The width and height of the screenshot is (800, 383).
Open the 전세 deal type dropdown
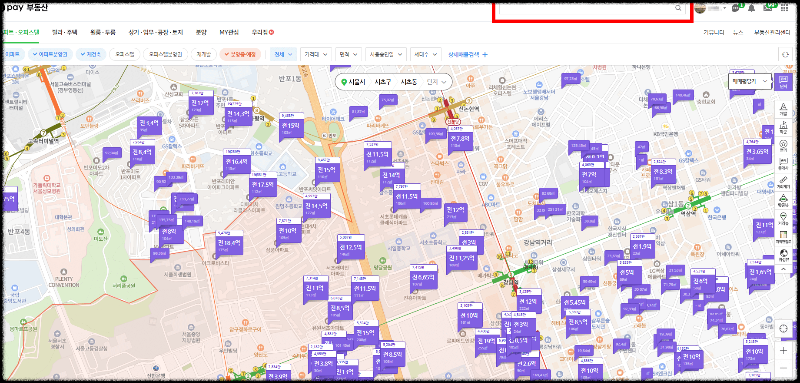point(283,54)
